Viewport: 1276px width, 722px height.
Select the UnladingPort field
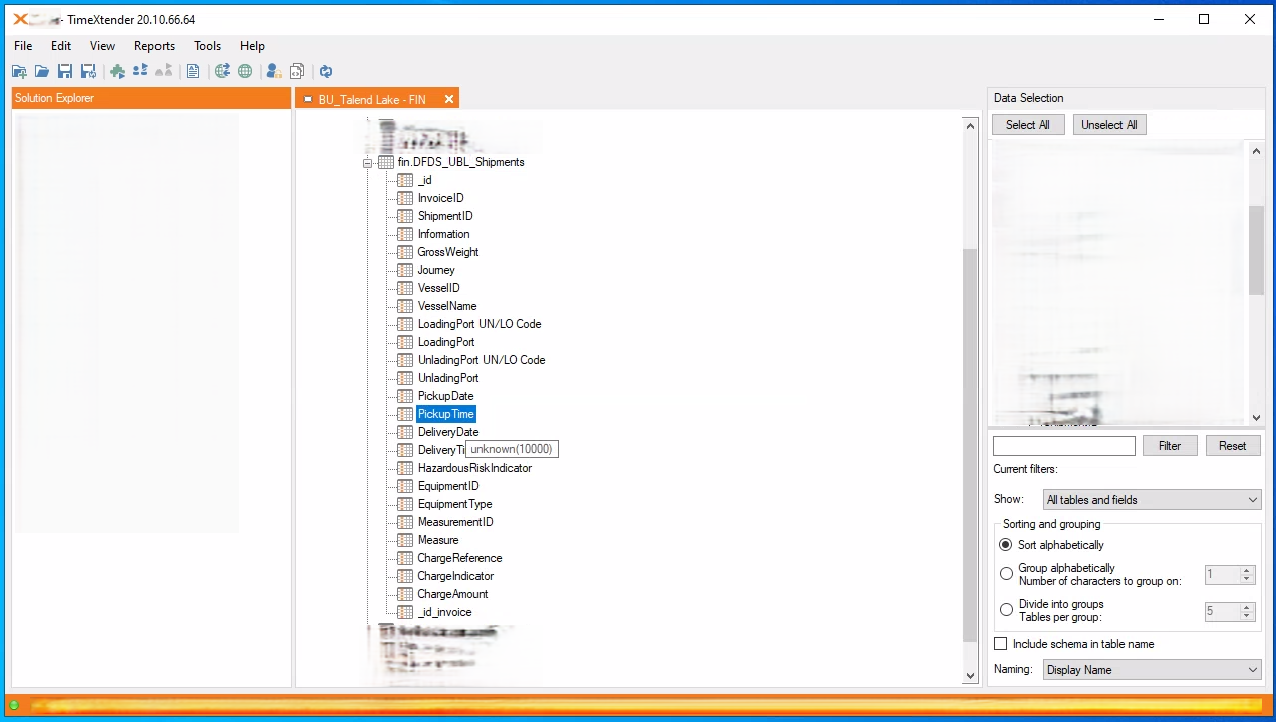tap(448, 378)
